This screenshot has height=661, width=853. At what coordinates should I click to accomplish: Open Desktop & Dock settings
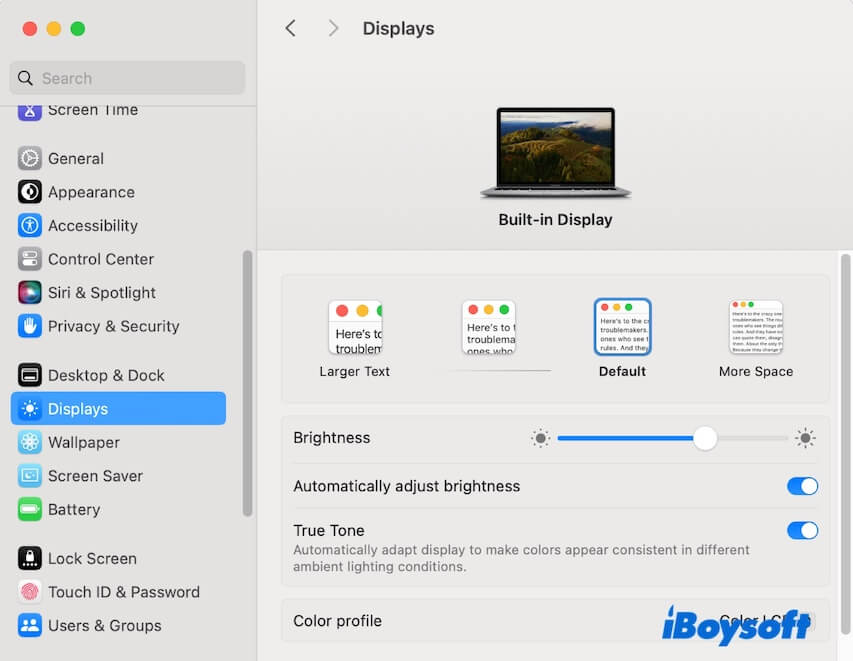pos(106,375)
